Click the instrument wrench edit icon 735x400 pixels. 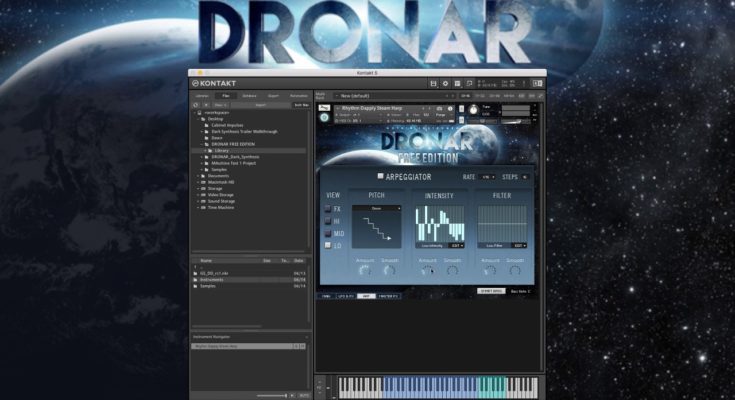point(325,107)
